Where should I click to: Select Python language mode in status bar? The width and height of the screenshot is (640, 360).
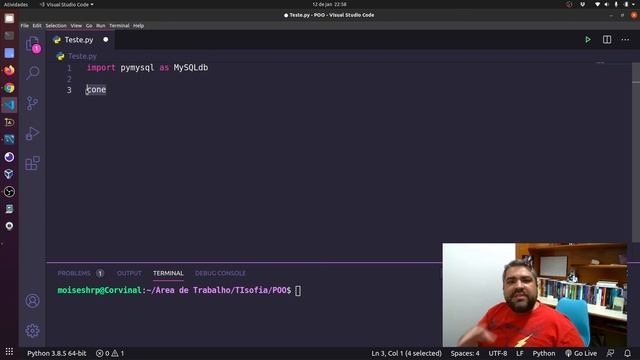544,353
